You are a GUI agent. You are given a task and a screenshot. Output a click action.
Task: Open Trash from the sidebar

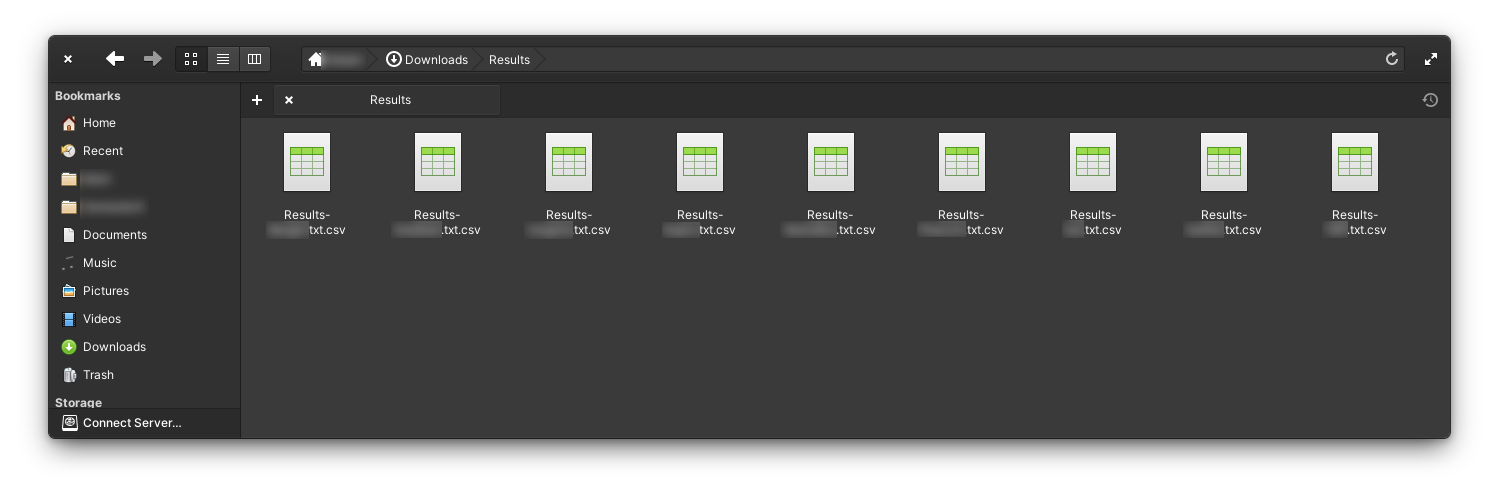98,375
